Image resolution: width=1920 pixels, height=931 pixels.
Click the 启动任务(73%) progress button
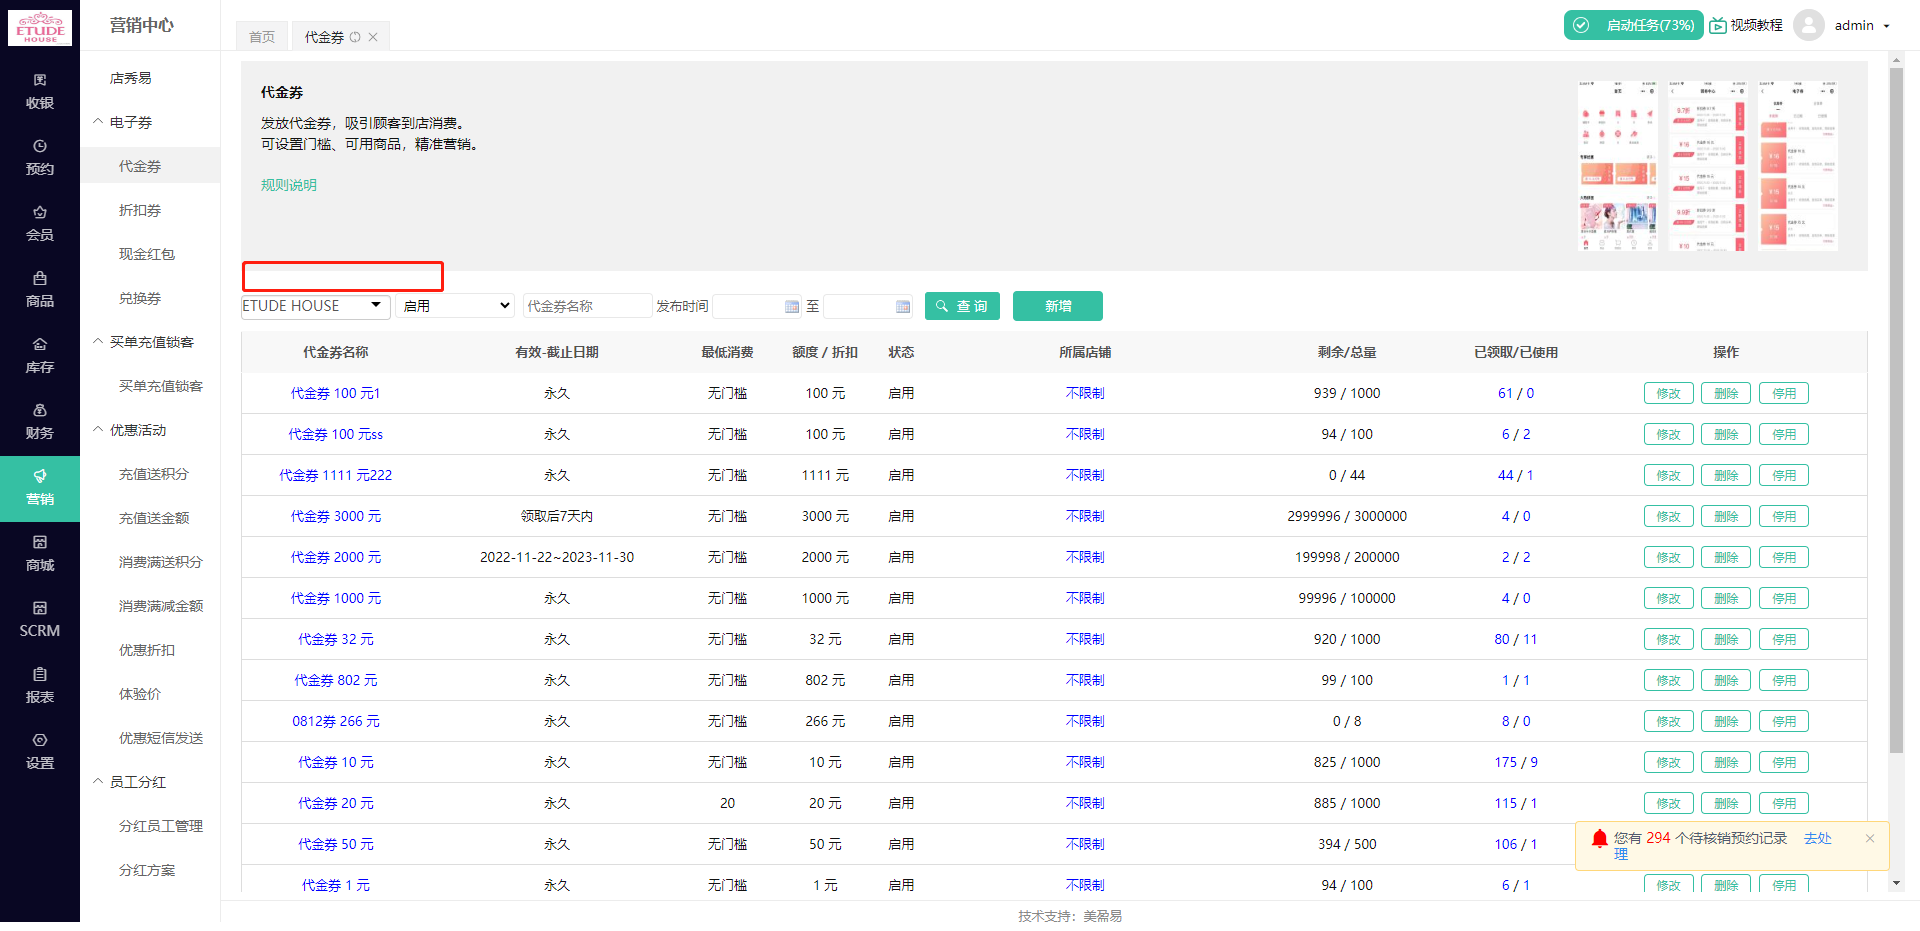click(x=1634, y=24)
